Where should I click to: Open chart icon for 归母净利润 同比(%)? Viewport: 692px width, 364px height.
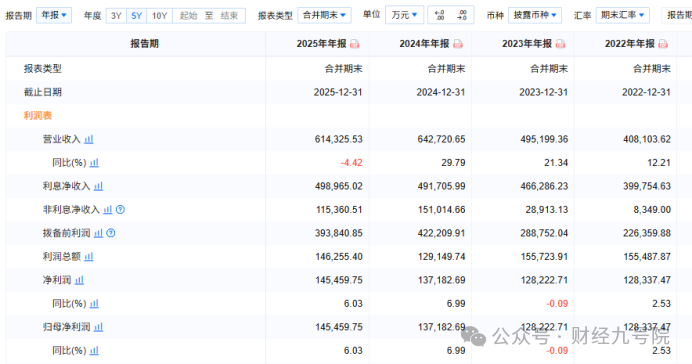click(94, 351)
